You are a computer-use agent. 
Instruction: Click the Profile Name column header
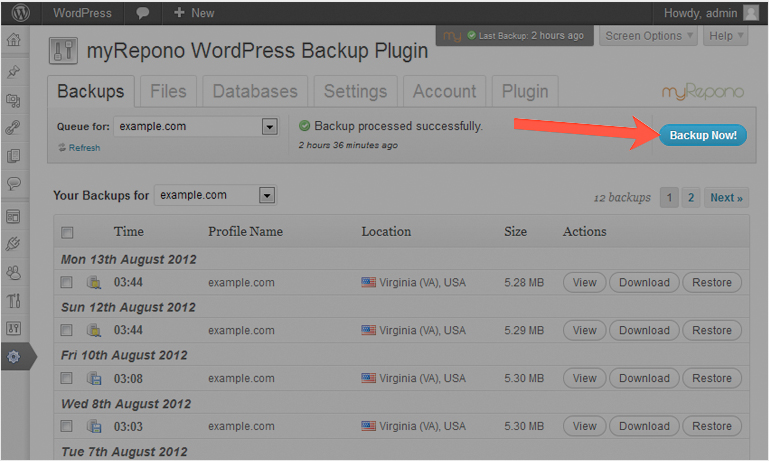click(x=245, y=231)
